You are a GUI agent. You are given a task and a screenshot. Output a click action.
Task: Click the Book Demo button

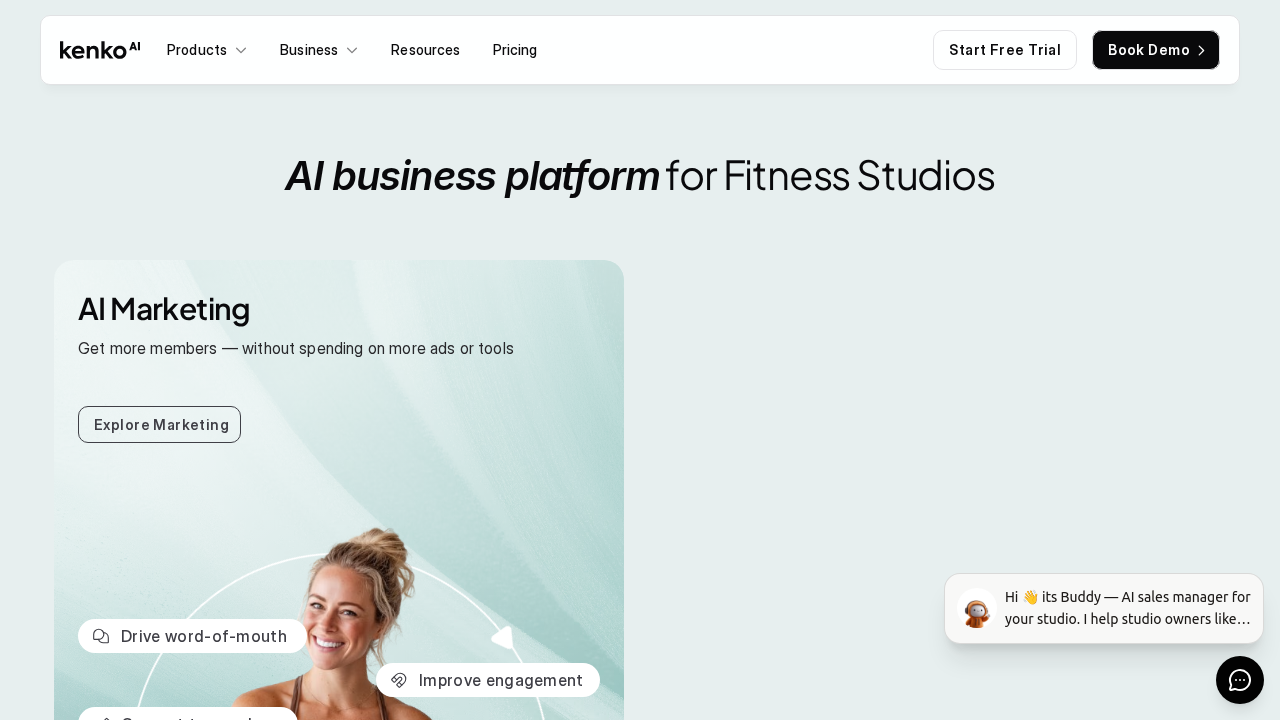click(1156, 50)
